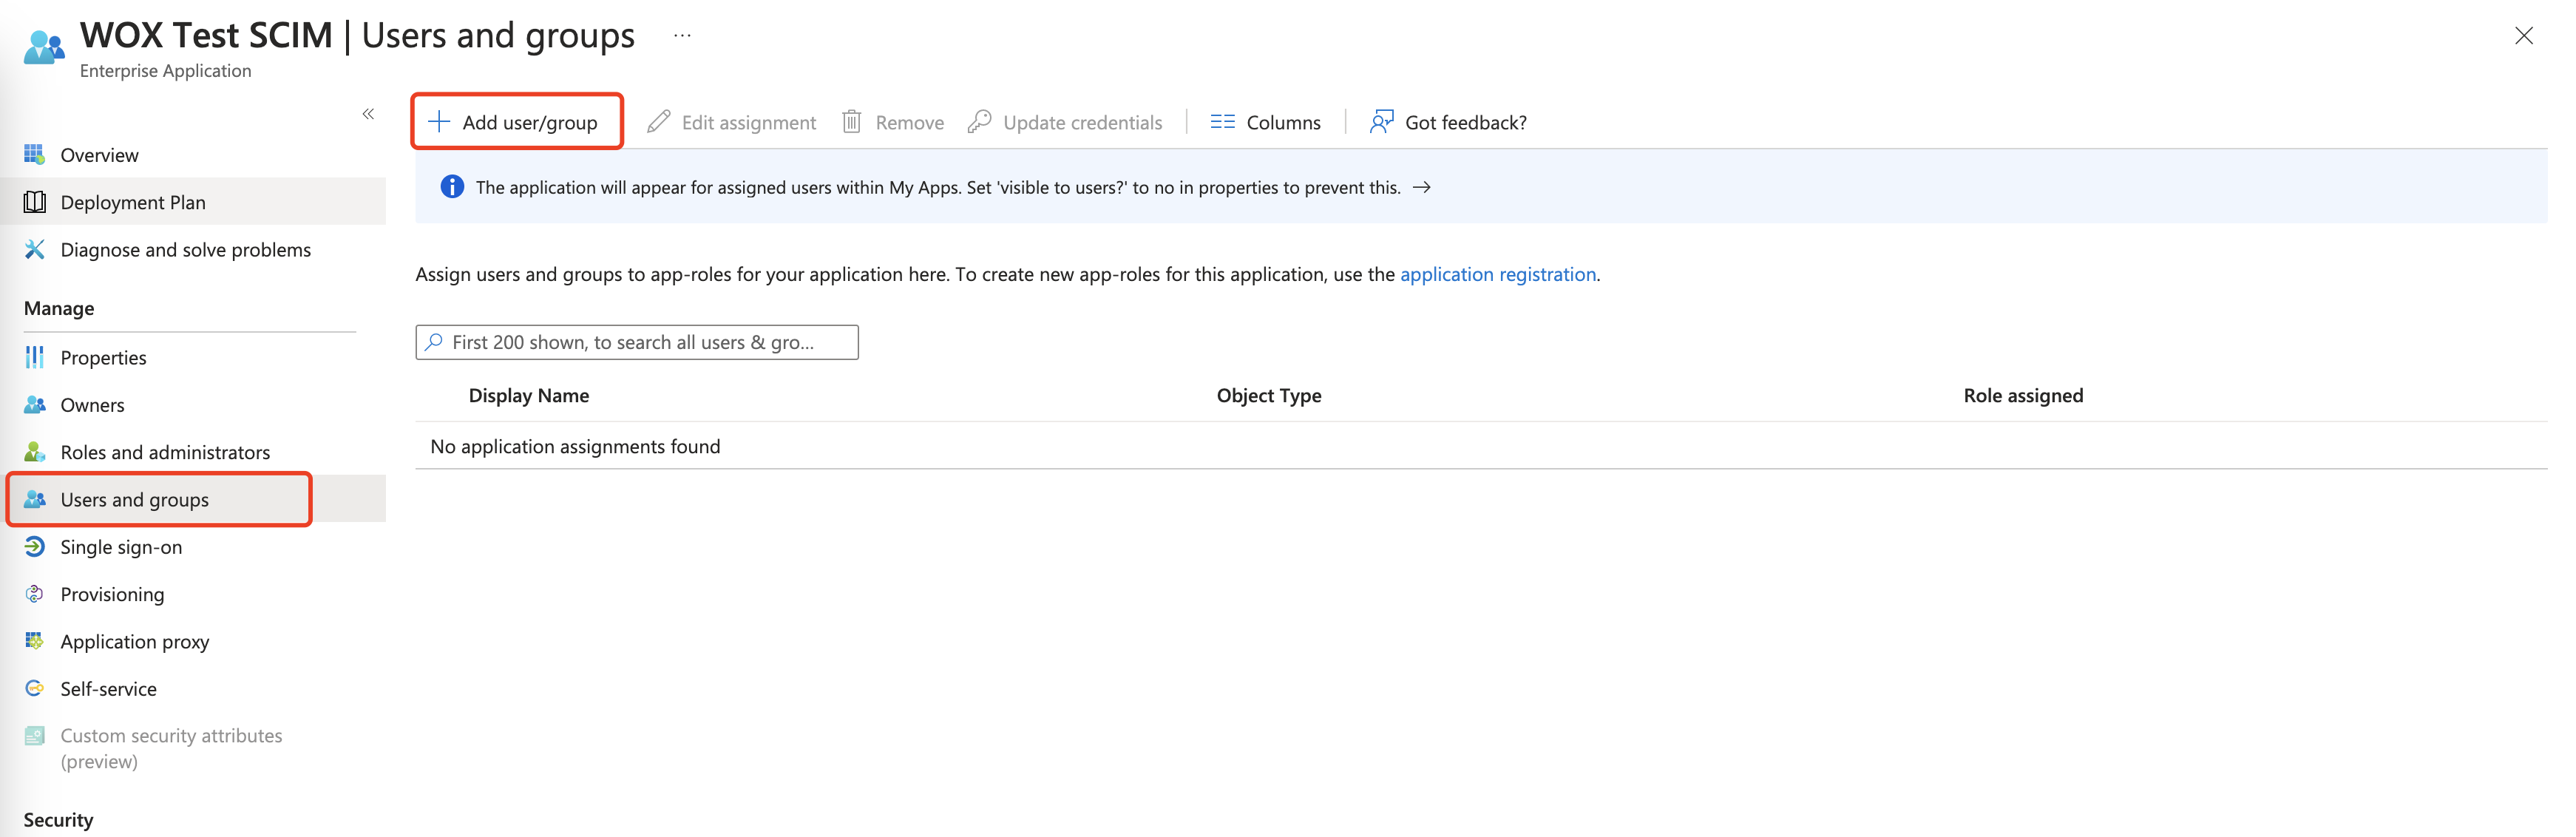This screenshot has height=837, width=2576.
Task: Sort by Object Type column header
Action: (1269, 395)
